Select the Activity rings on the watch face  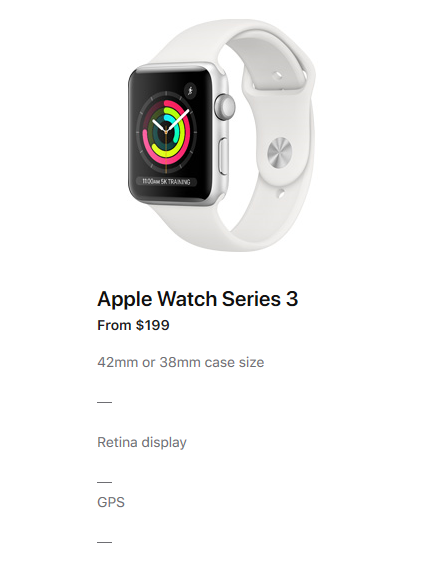click(166, 131)
